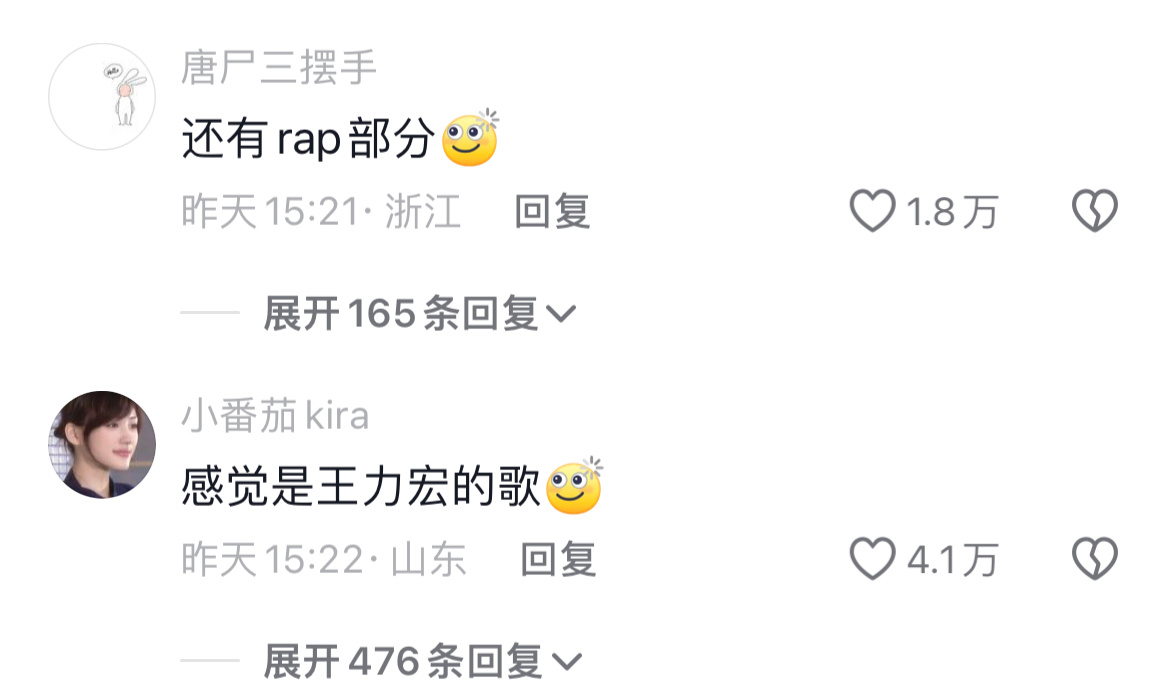Dislike the 感觉是王力宏的歌 comment broken heart
The width and height of the screenshot is (1170, 689).
coord(1095,558)
